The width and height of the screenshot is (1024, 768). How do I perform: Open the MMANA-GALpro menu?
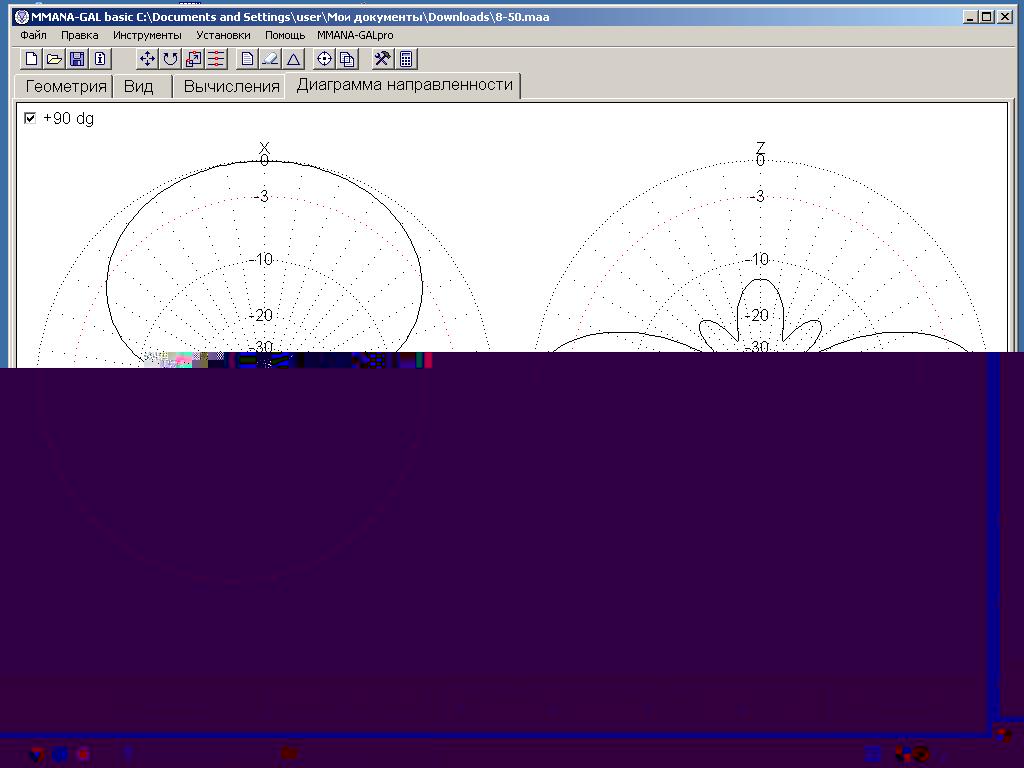pos(355,35)
